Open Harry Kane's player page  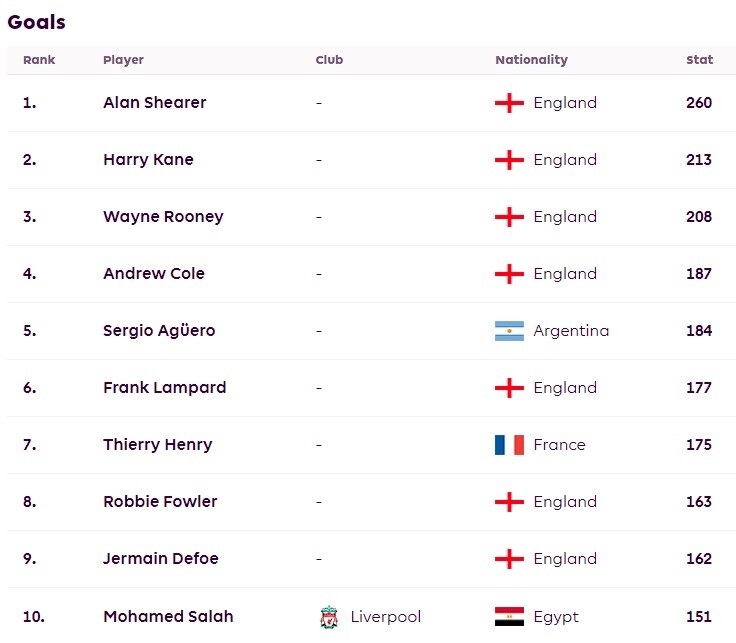148,160
